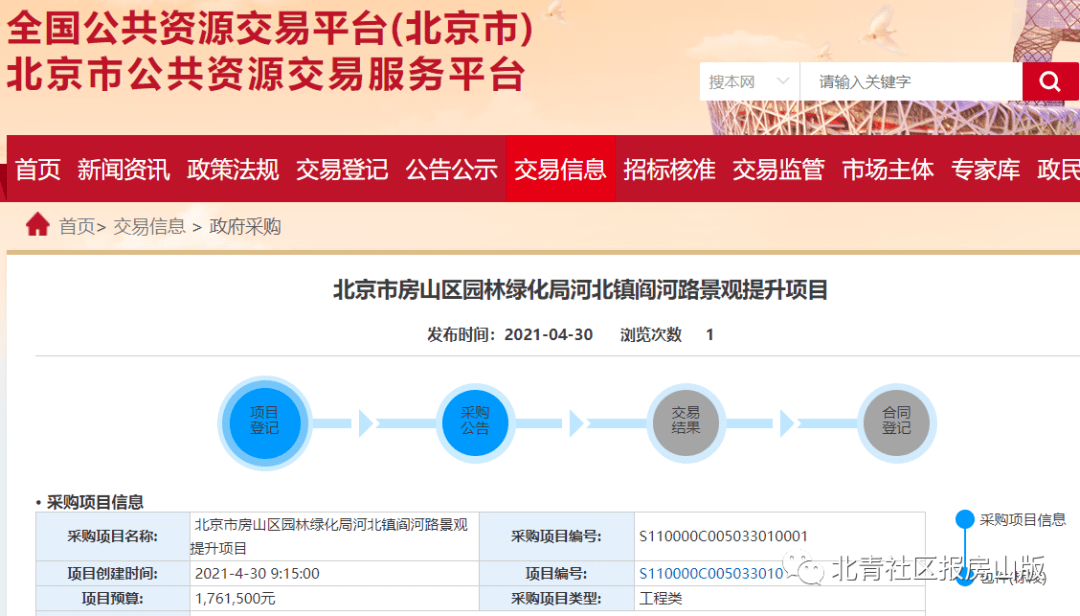Click the 交易信息 breadcrumb link
This screenshot has height=616, width=1080.
(149, 227)
